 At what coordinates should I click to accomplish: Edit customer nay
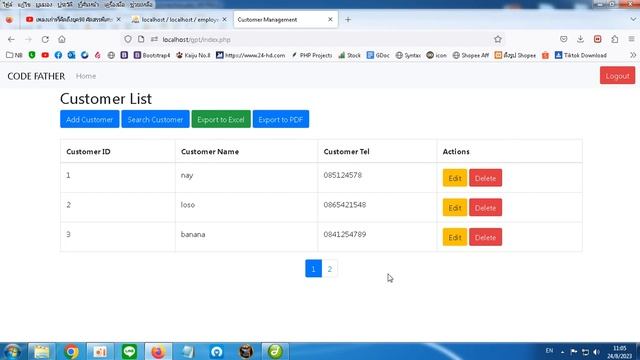click(x=455, y=178)
